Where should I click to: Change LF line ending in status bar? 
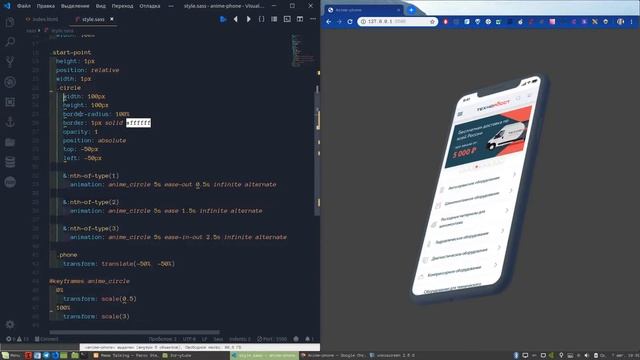tap(204, 339)
